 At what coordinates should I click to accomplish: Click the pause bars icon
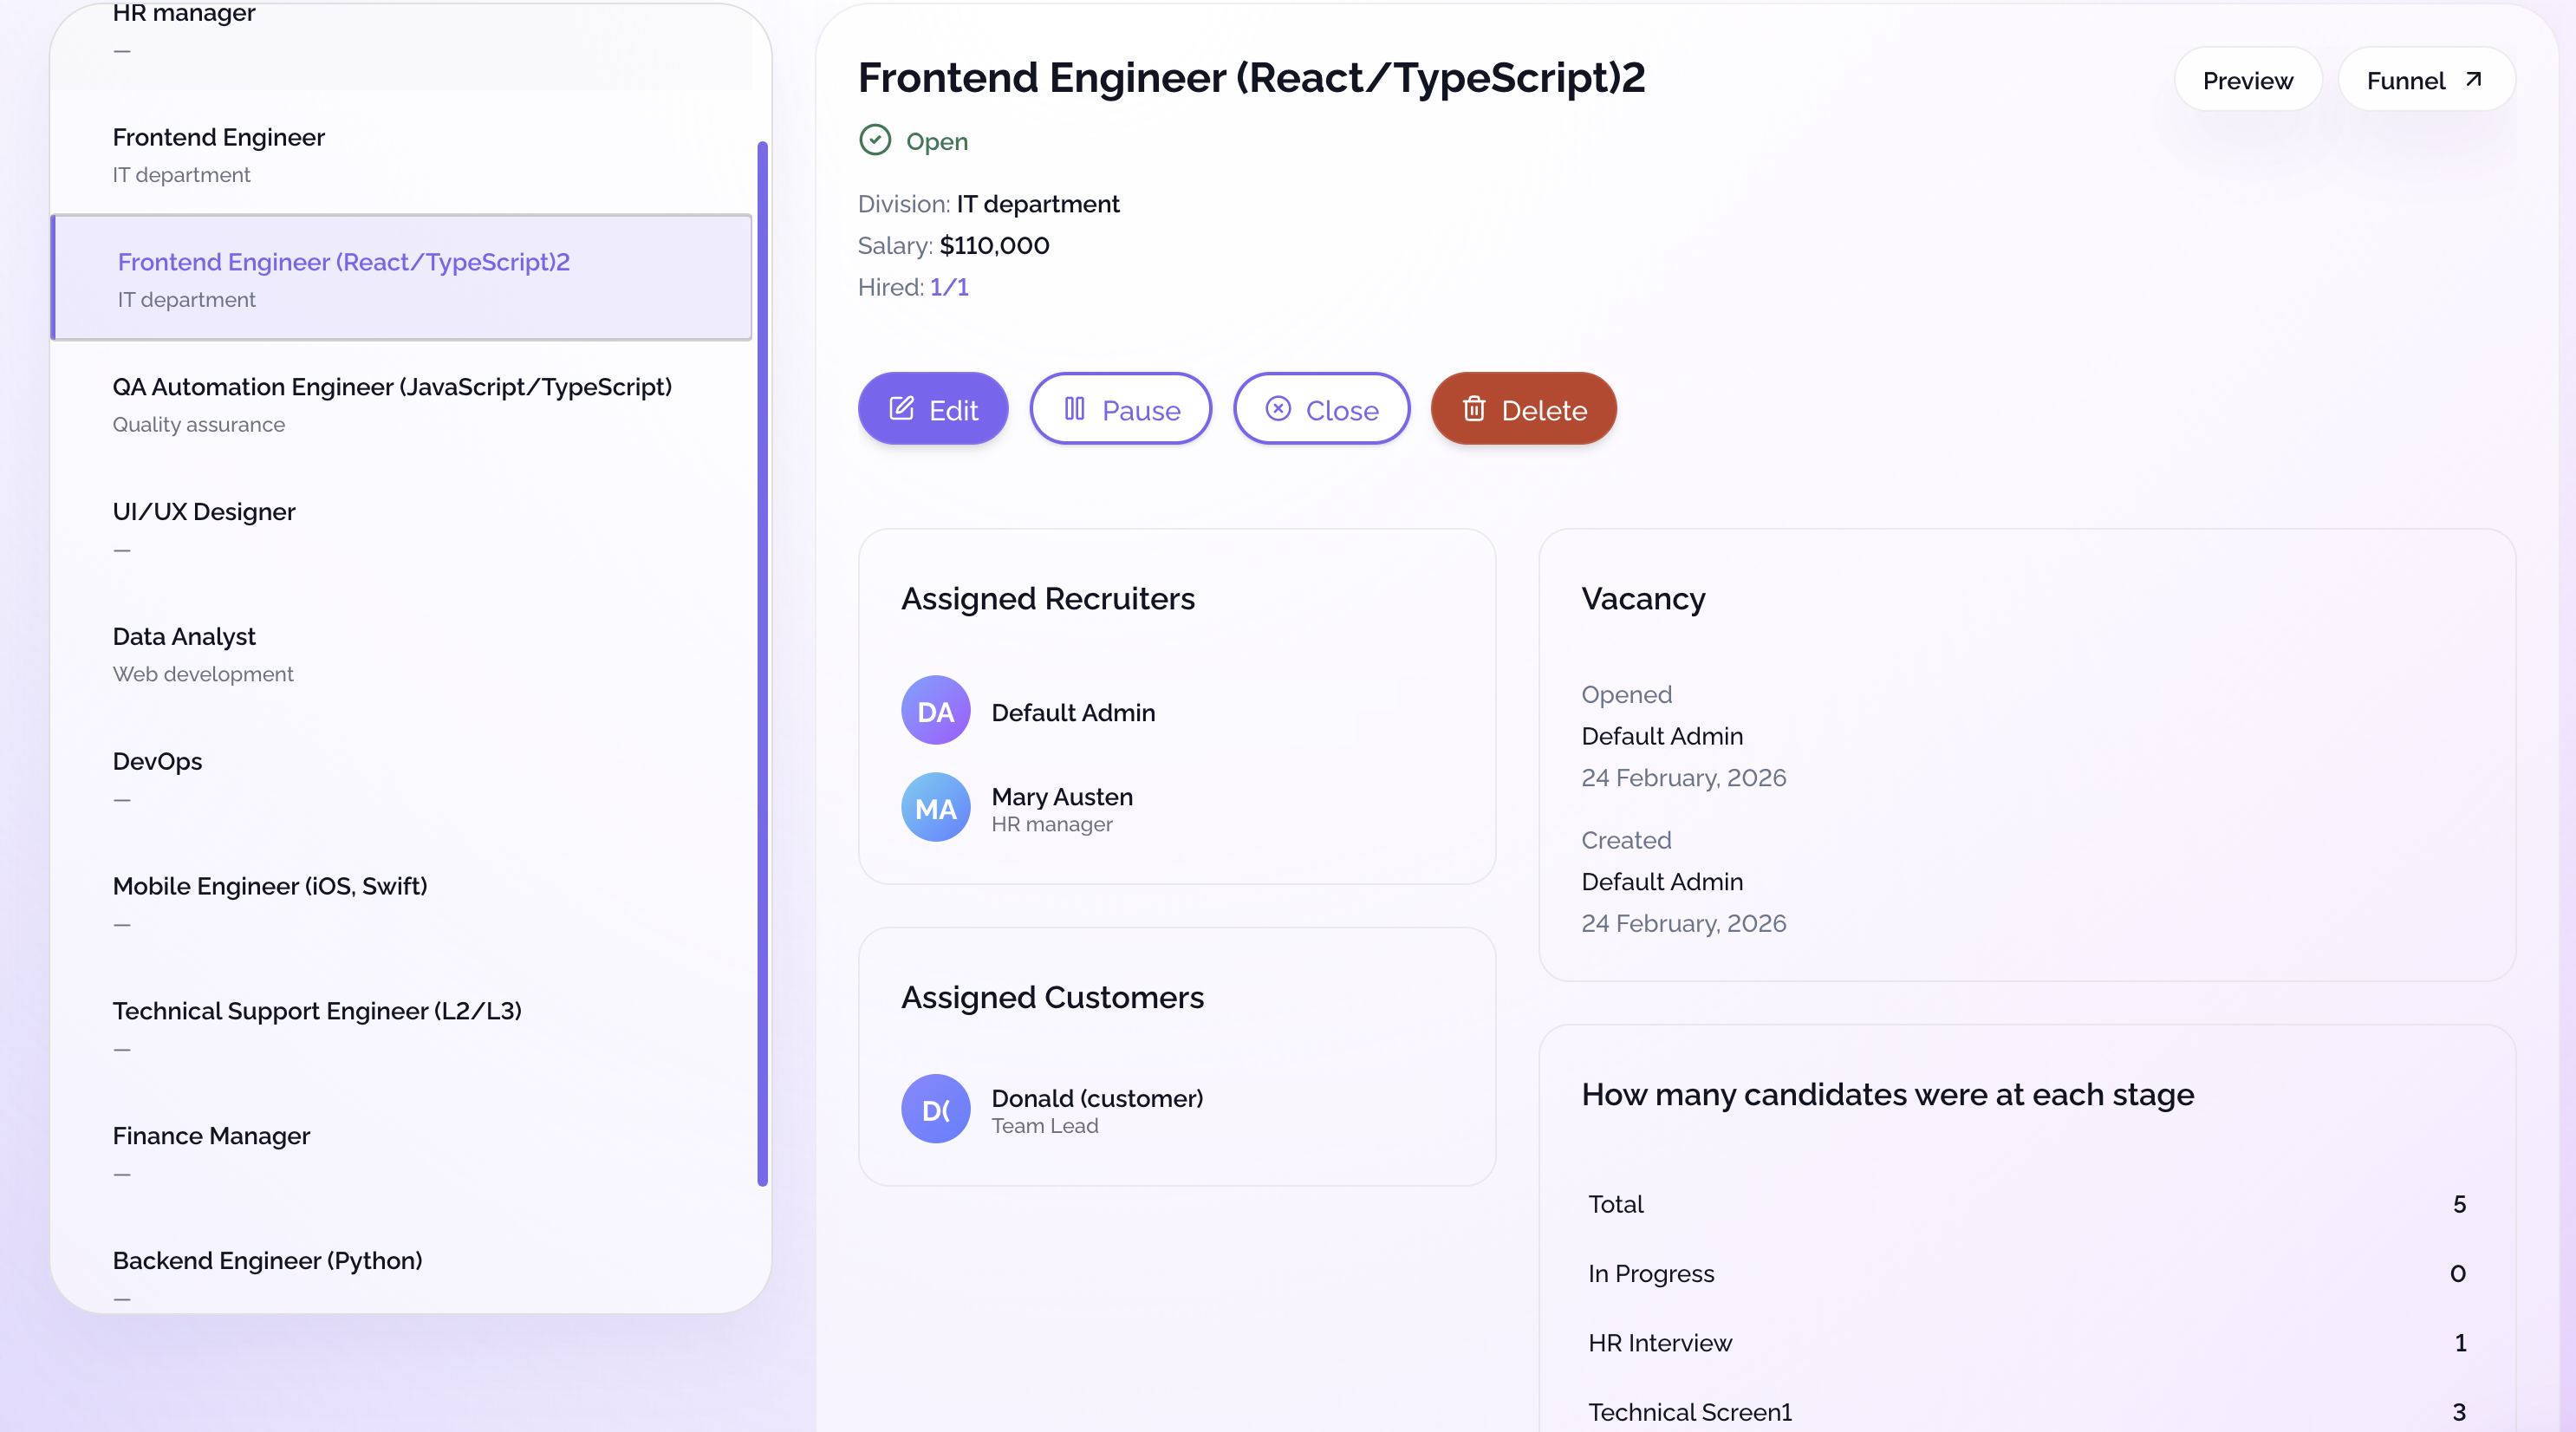click(x=1074, y=408)
